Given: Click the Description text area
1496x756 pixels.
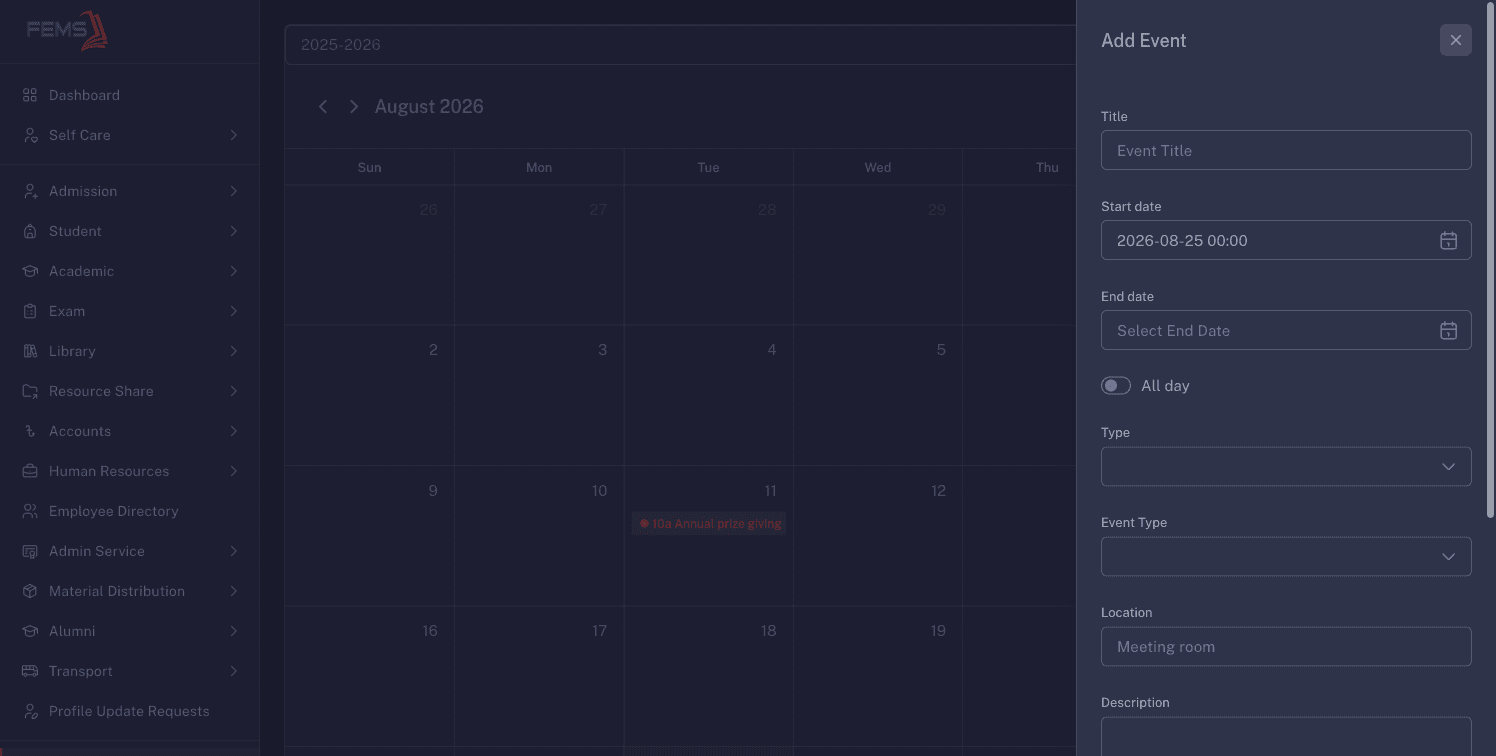Looking at the screenshot, I should [x=1286, y=736].
